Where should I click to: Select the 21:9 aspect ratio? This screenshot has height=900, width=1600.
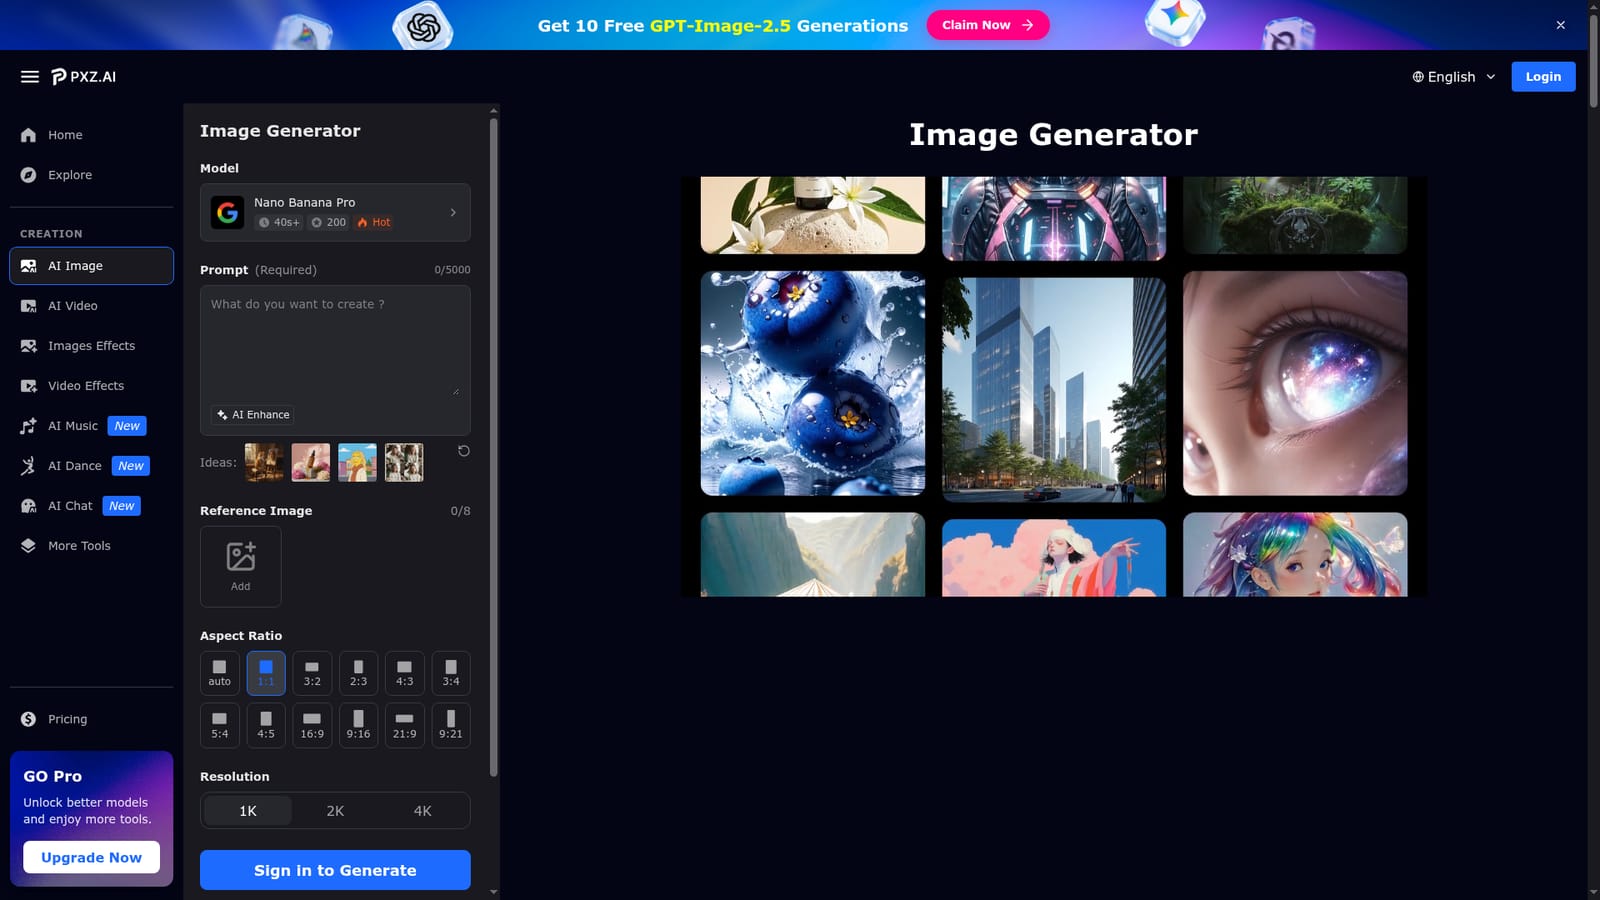click(x=405, y=725)
